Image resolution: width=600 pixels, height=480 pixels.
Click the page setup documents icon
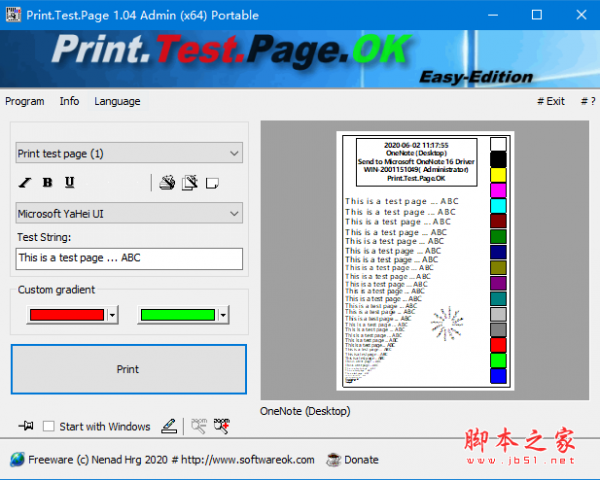click(x=190, y=183)
